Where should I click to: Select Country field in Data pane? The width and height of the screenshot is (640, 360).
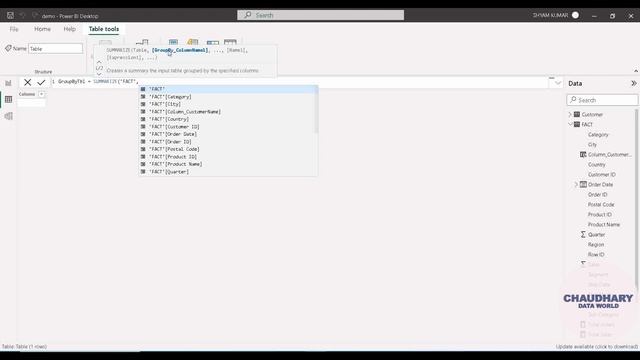(x=596, y=164)
